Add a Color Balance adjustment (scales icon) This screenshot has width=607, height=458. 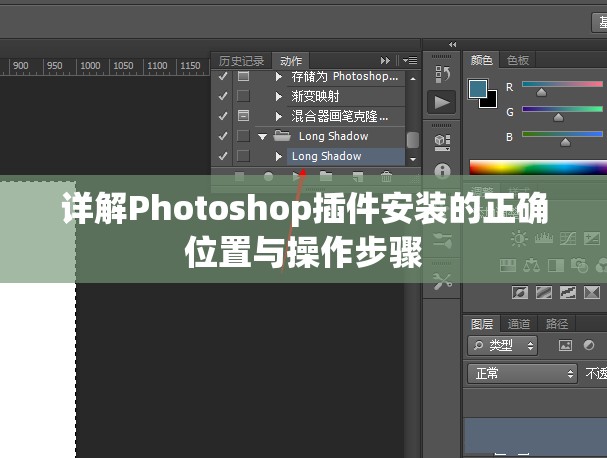click(531, 266)
